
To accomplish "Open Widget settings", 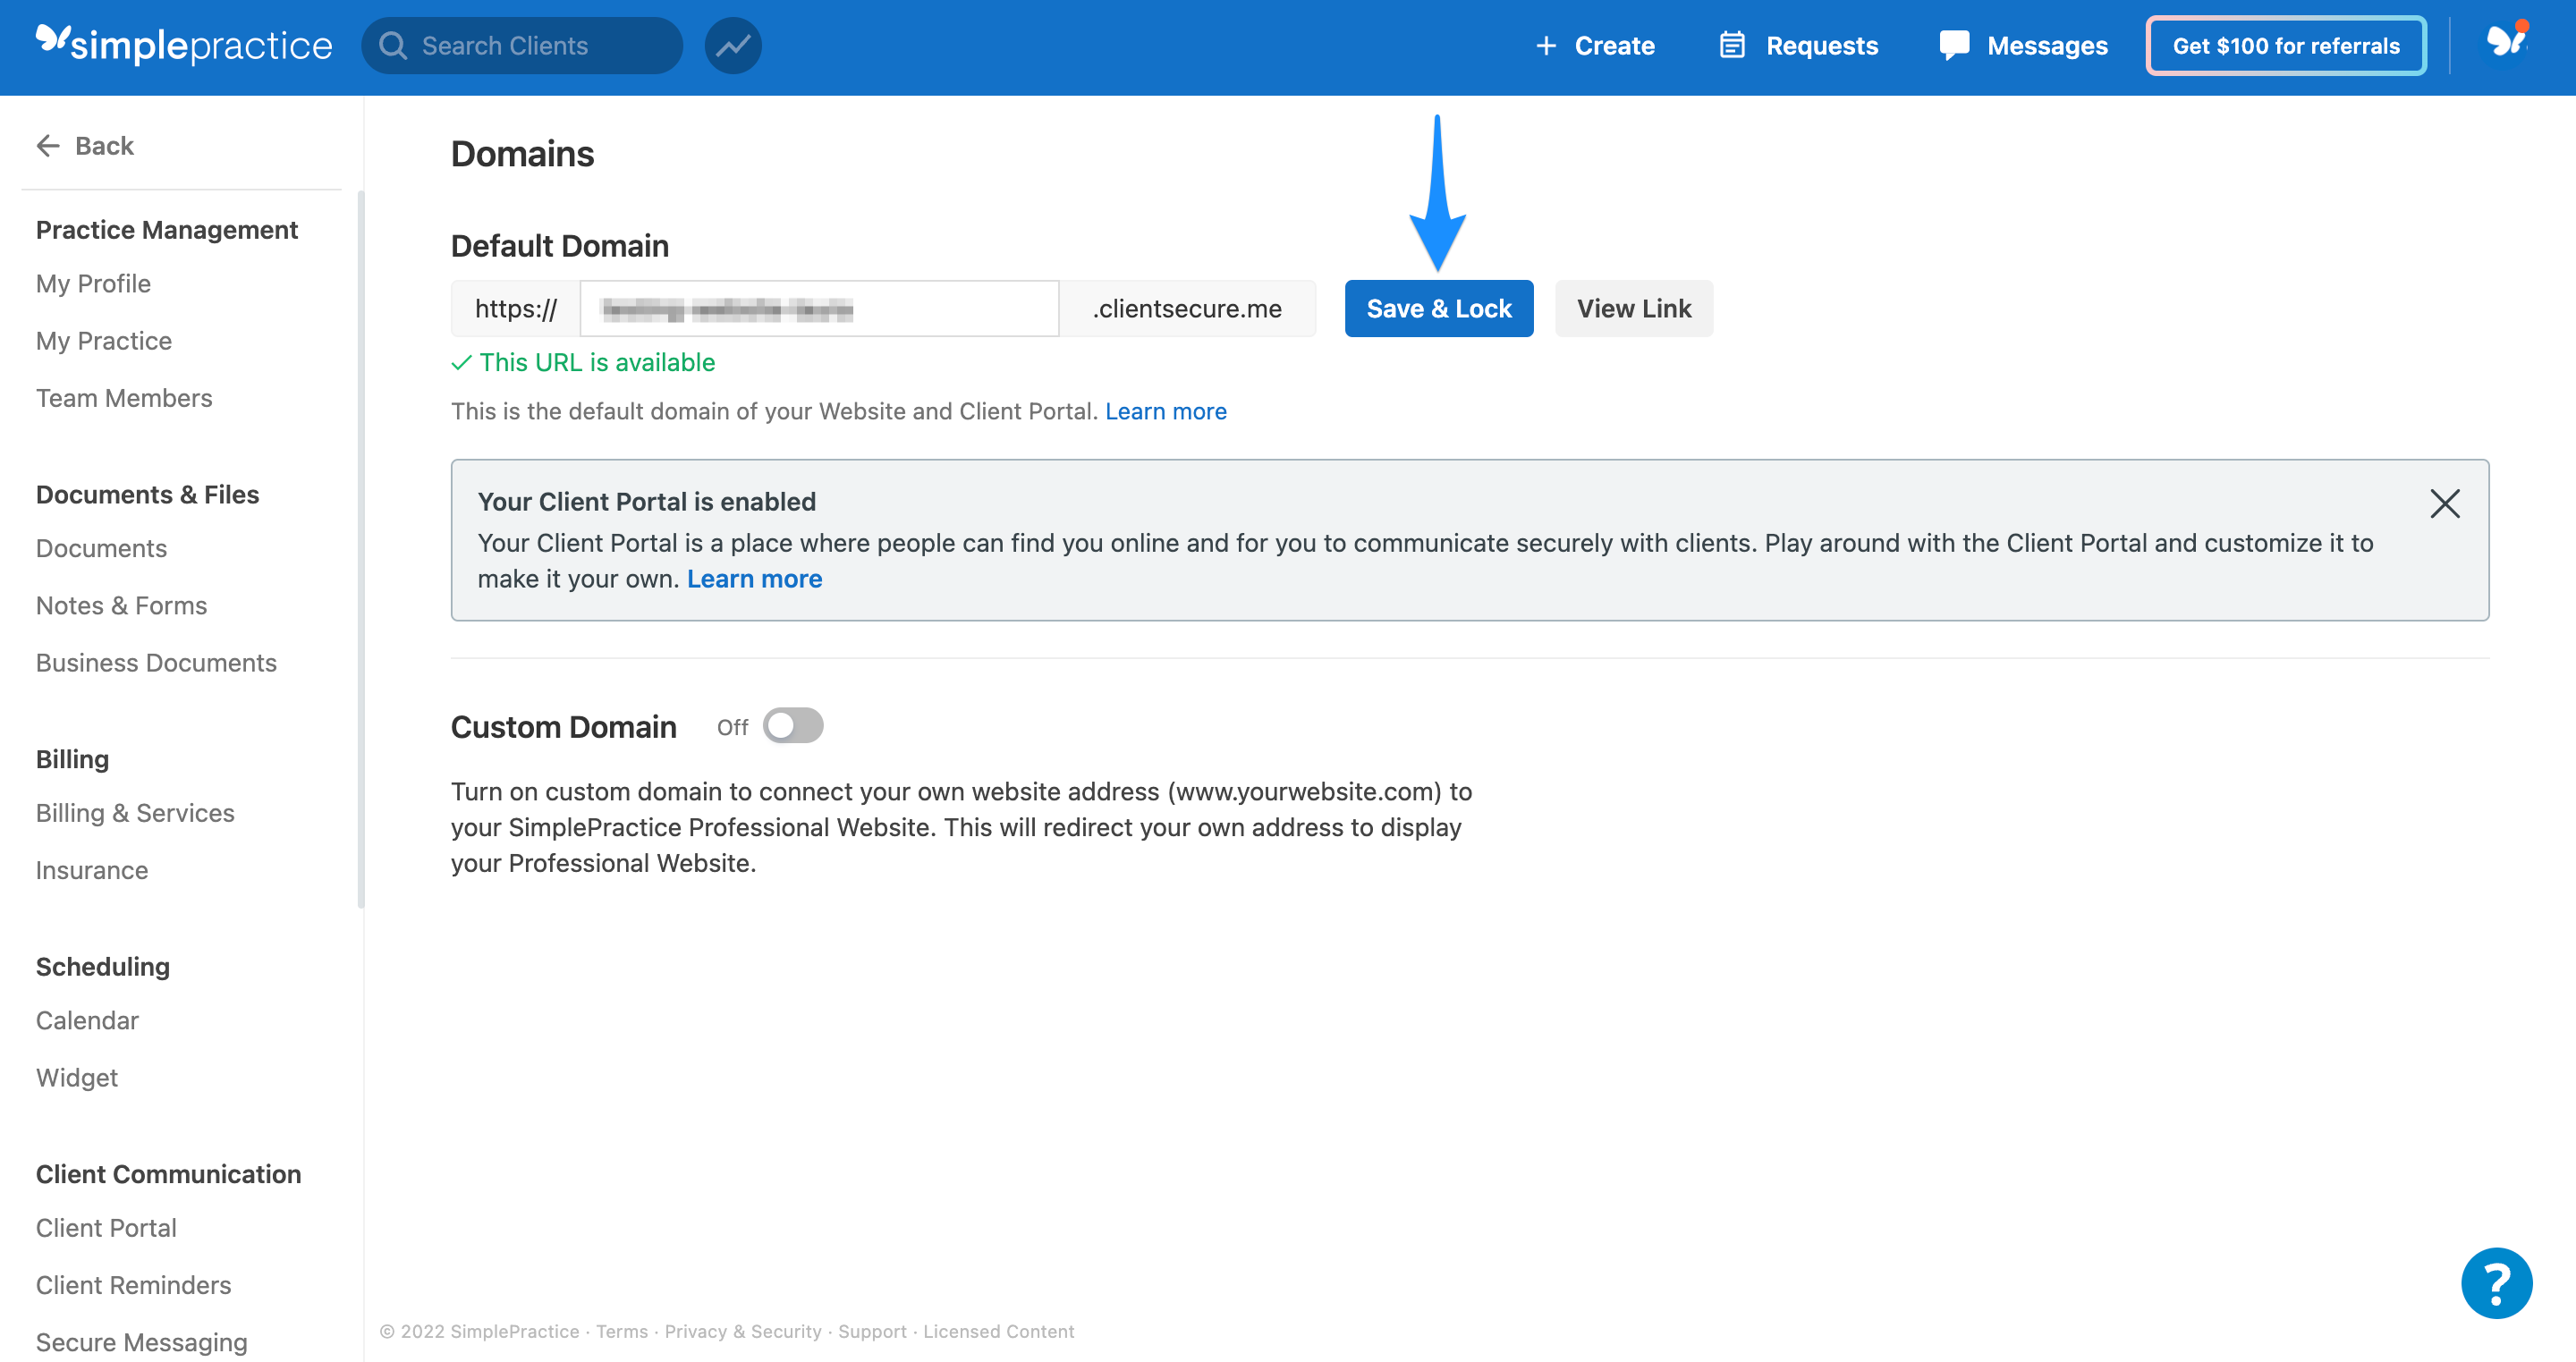I will 77,1078.
